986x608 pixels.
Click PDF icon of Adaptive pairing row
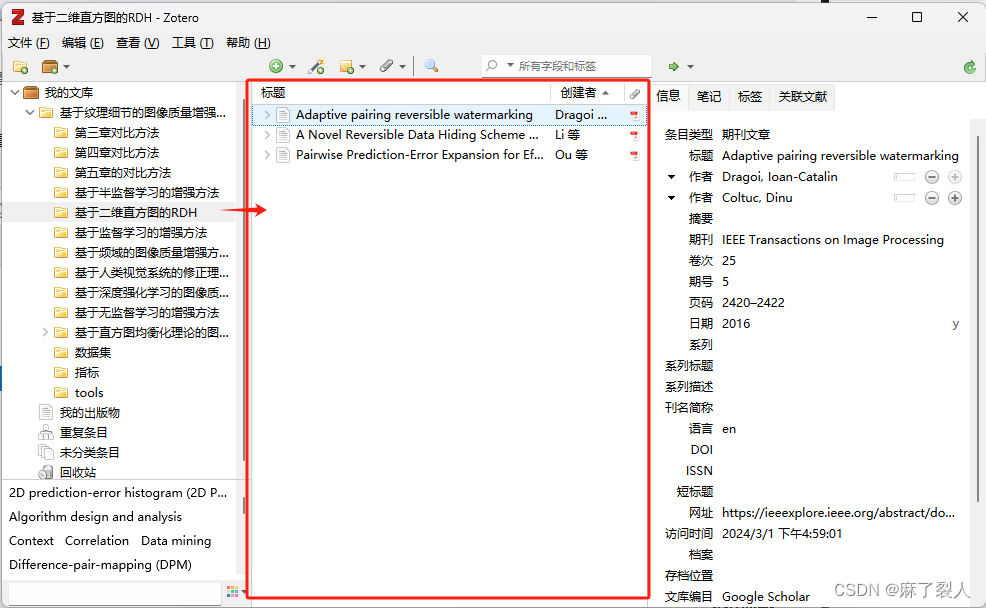pyautogui.click(x=634, y=115)
